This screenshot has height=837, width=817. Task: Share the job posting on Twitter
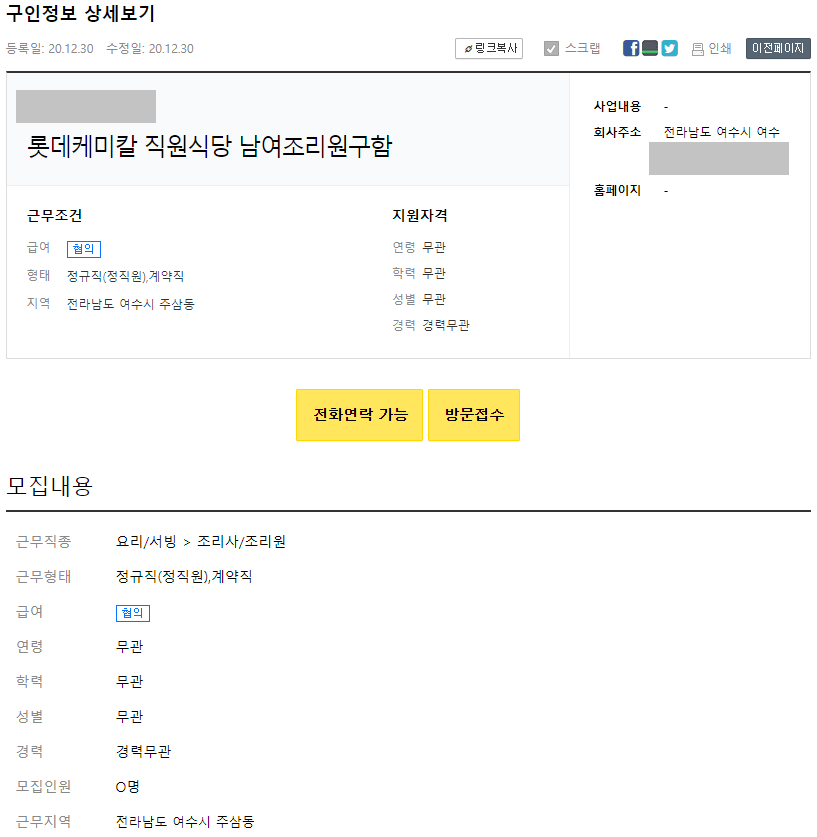click(x=669, y=47)
